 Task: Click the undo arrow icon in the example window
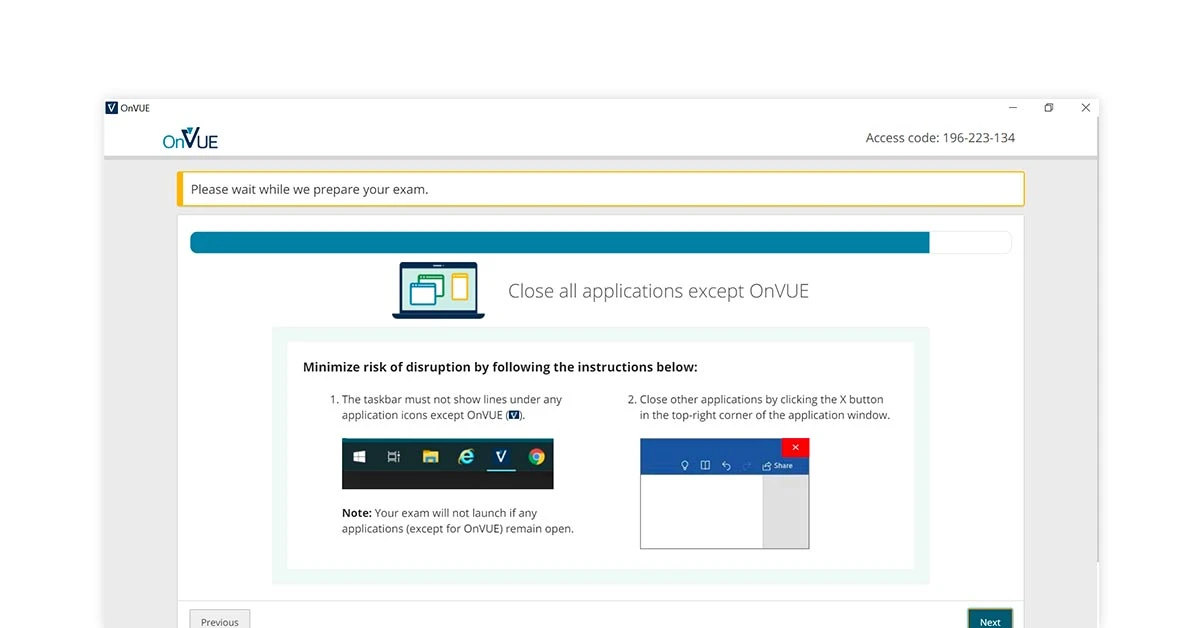[x=726, y=465]
